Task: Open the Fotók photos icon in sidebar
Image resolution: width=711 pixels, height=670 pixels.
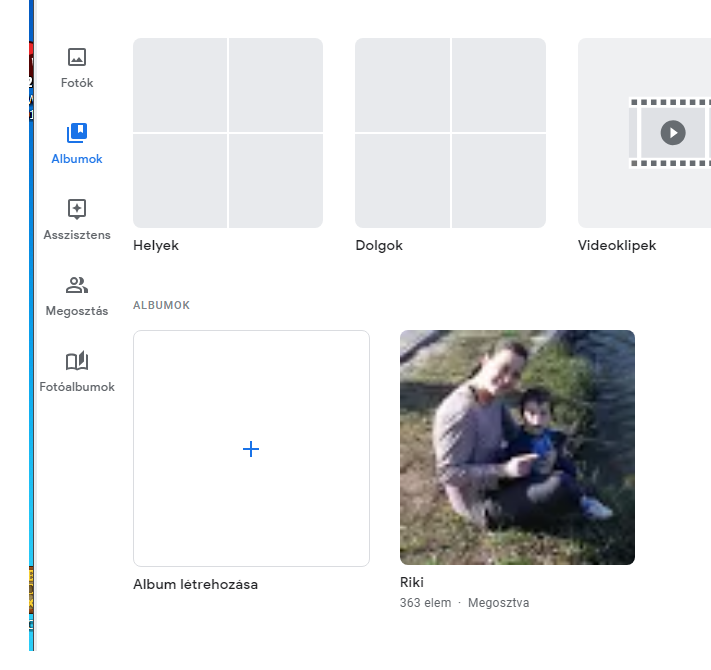Action: [77, 57]
